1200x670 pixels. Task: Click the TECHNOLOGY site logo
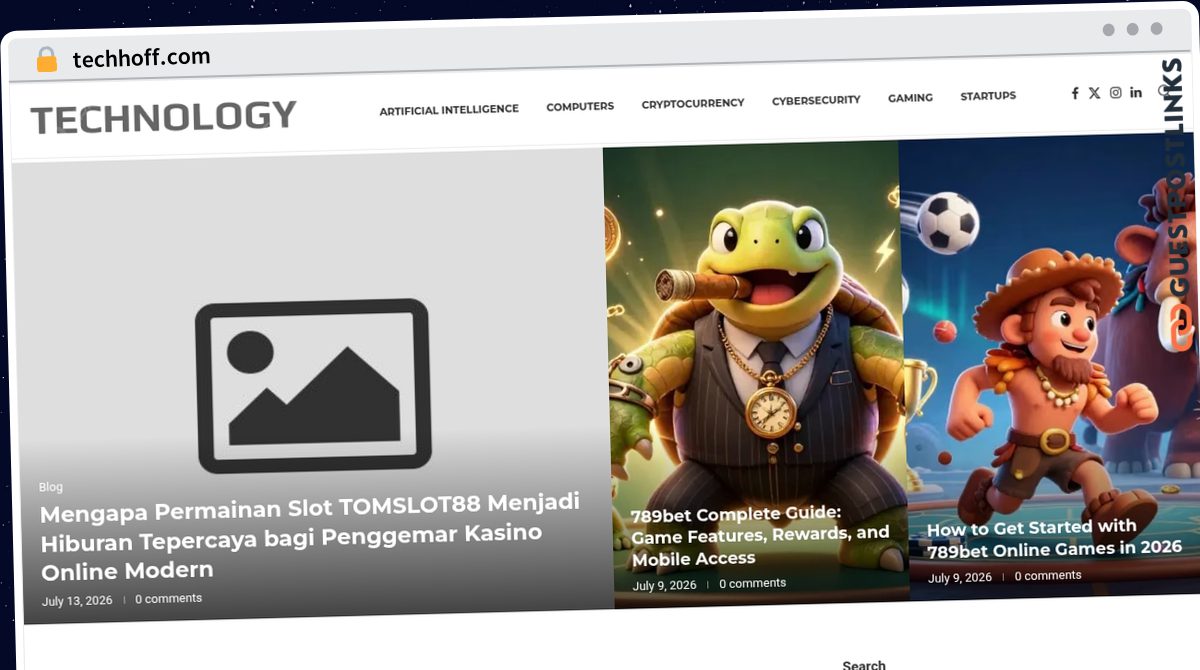[163, 118]
